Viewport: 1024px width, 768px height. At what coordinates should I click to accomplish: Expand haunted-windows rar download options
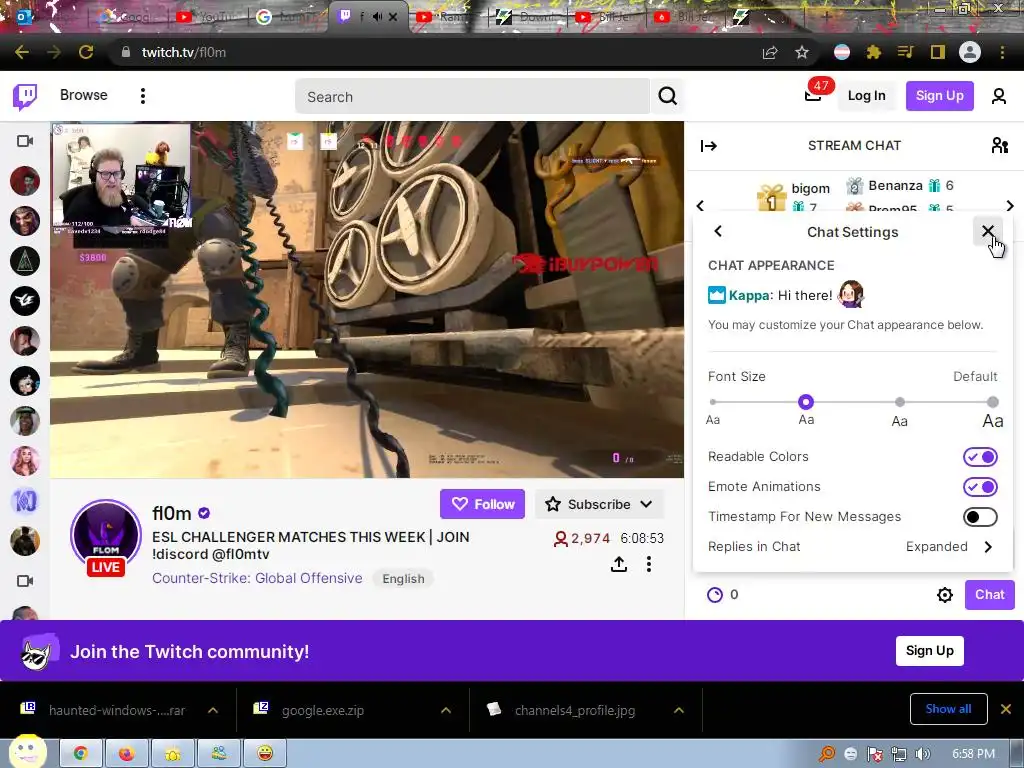[x=213, y=710]
